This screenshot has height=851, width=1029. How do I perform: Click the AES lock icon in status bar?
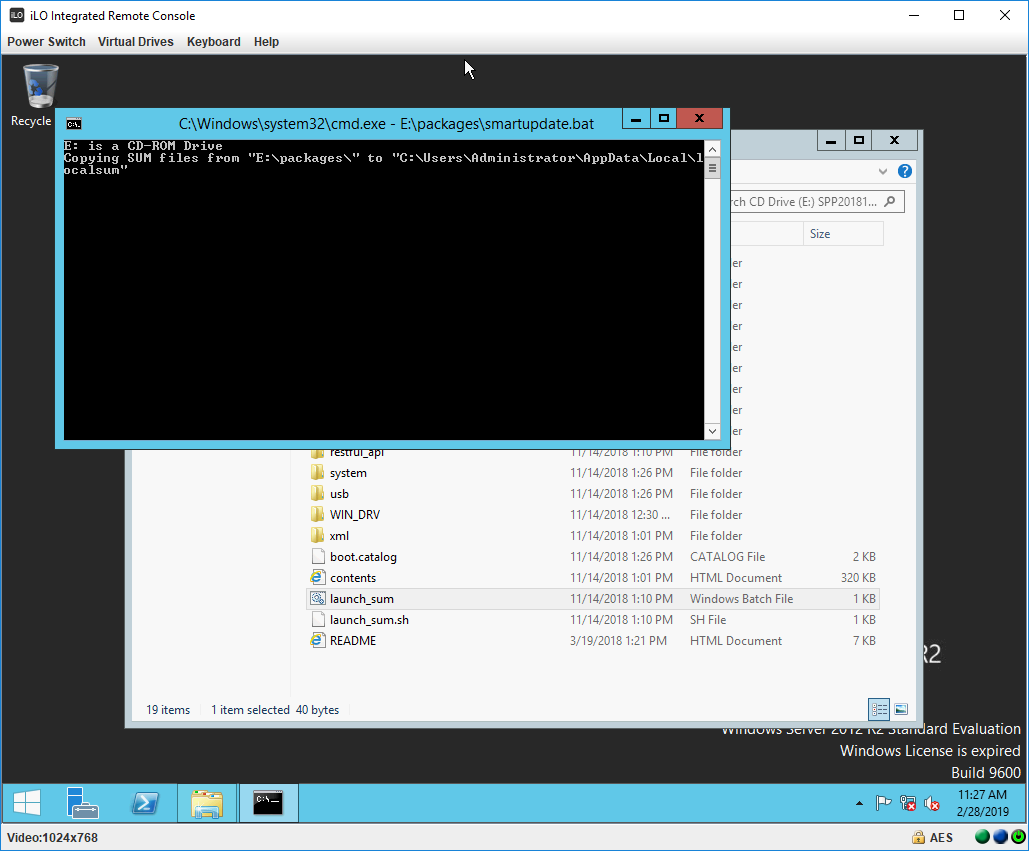[918, 837]
